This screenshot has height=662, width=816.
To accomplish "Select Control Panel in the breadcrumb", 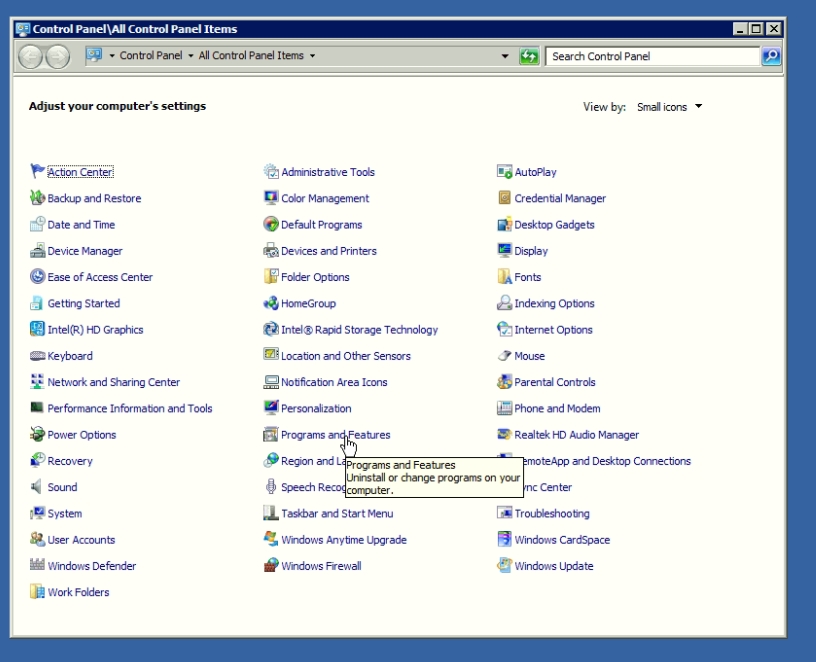I will tap(151, 56).
